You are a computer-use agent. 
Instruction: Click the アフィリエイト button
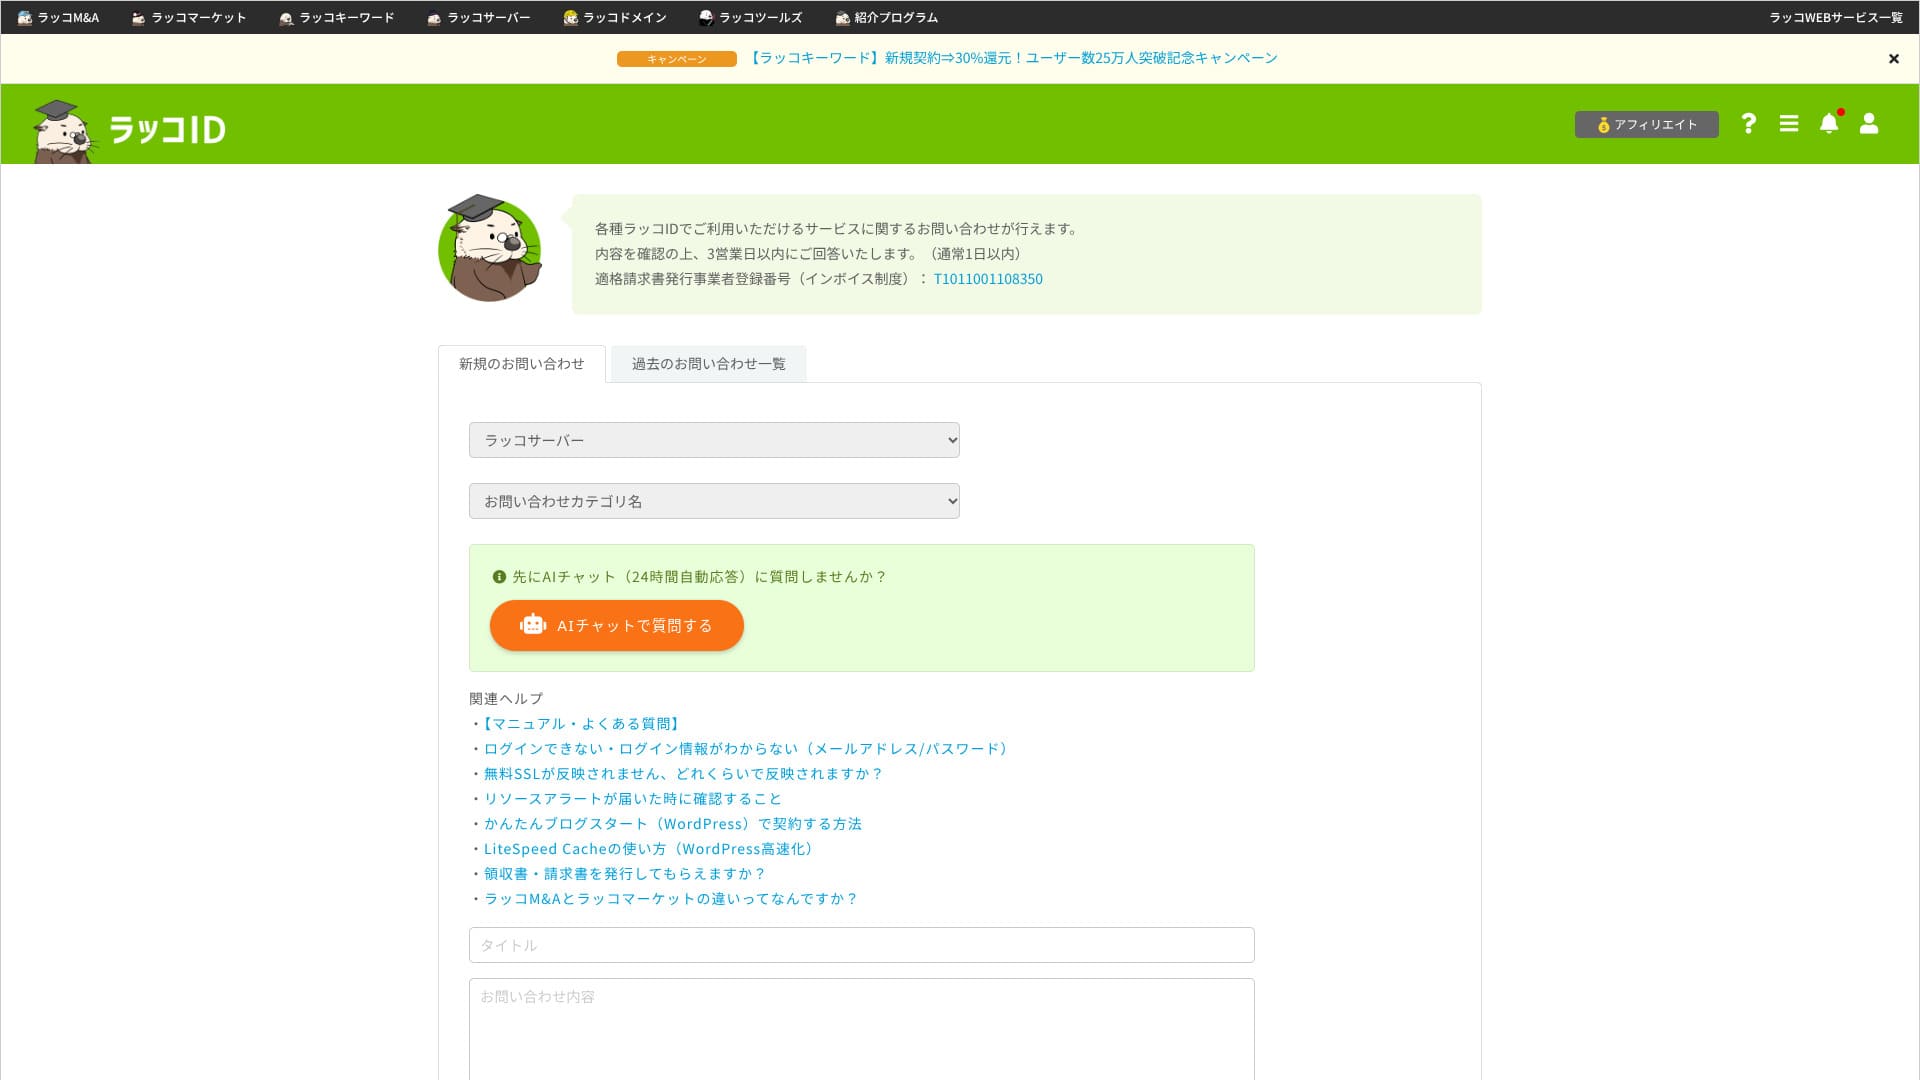coord(1646,124)
